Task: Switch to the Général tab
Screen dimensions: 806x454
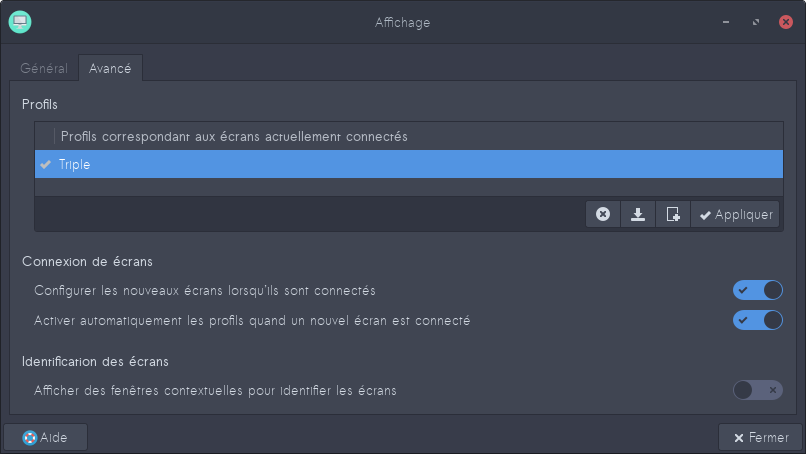Action: tap(44, 69)
